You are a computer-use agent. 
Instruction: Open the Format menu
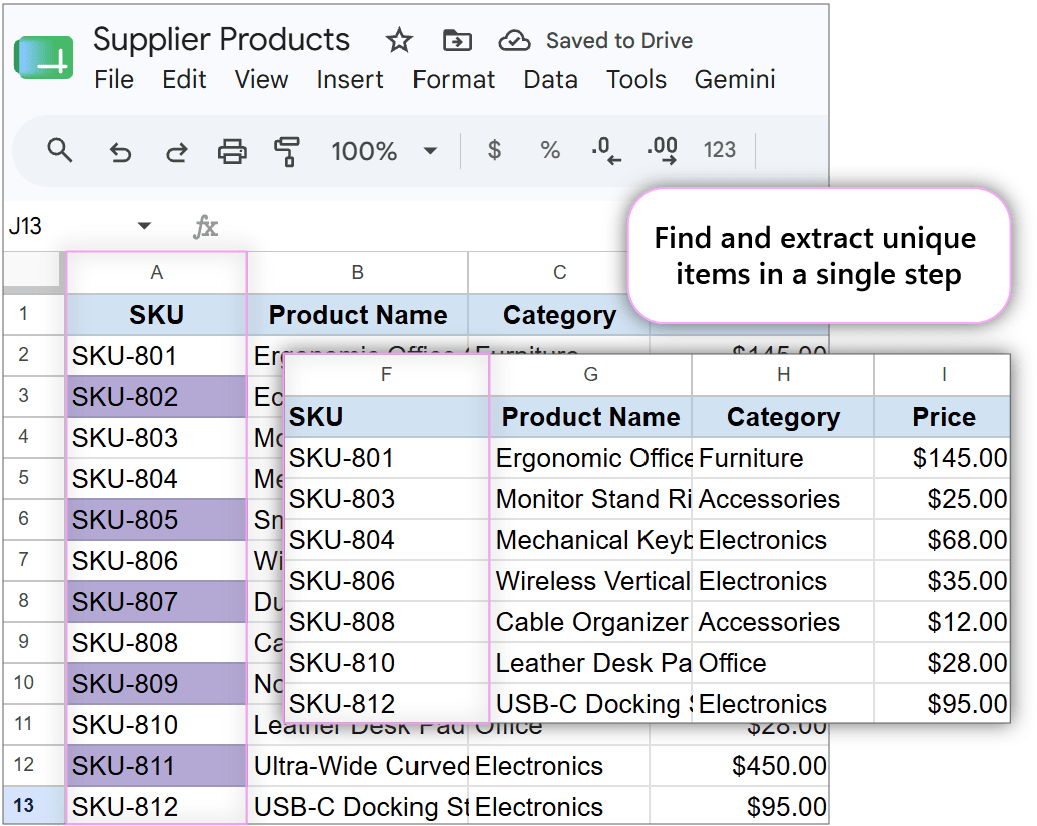click(x=454, y=79)
